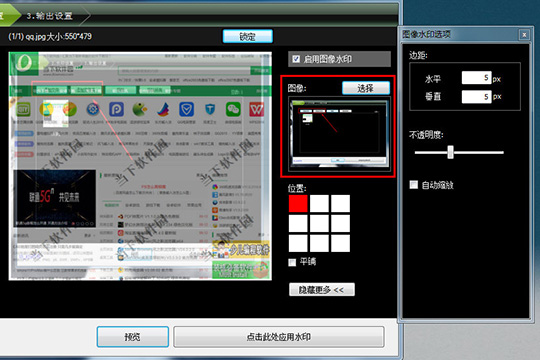Select the bottom-left position square
540x360 pixels.
[298, 243]
